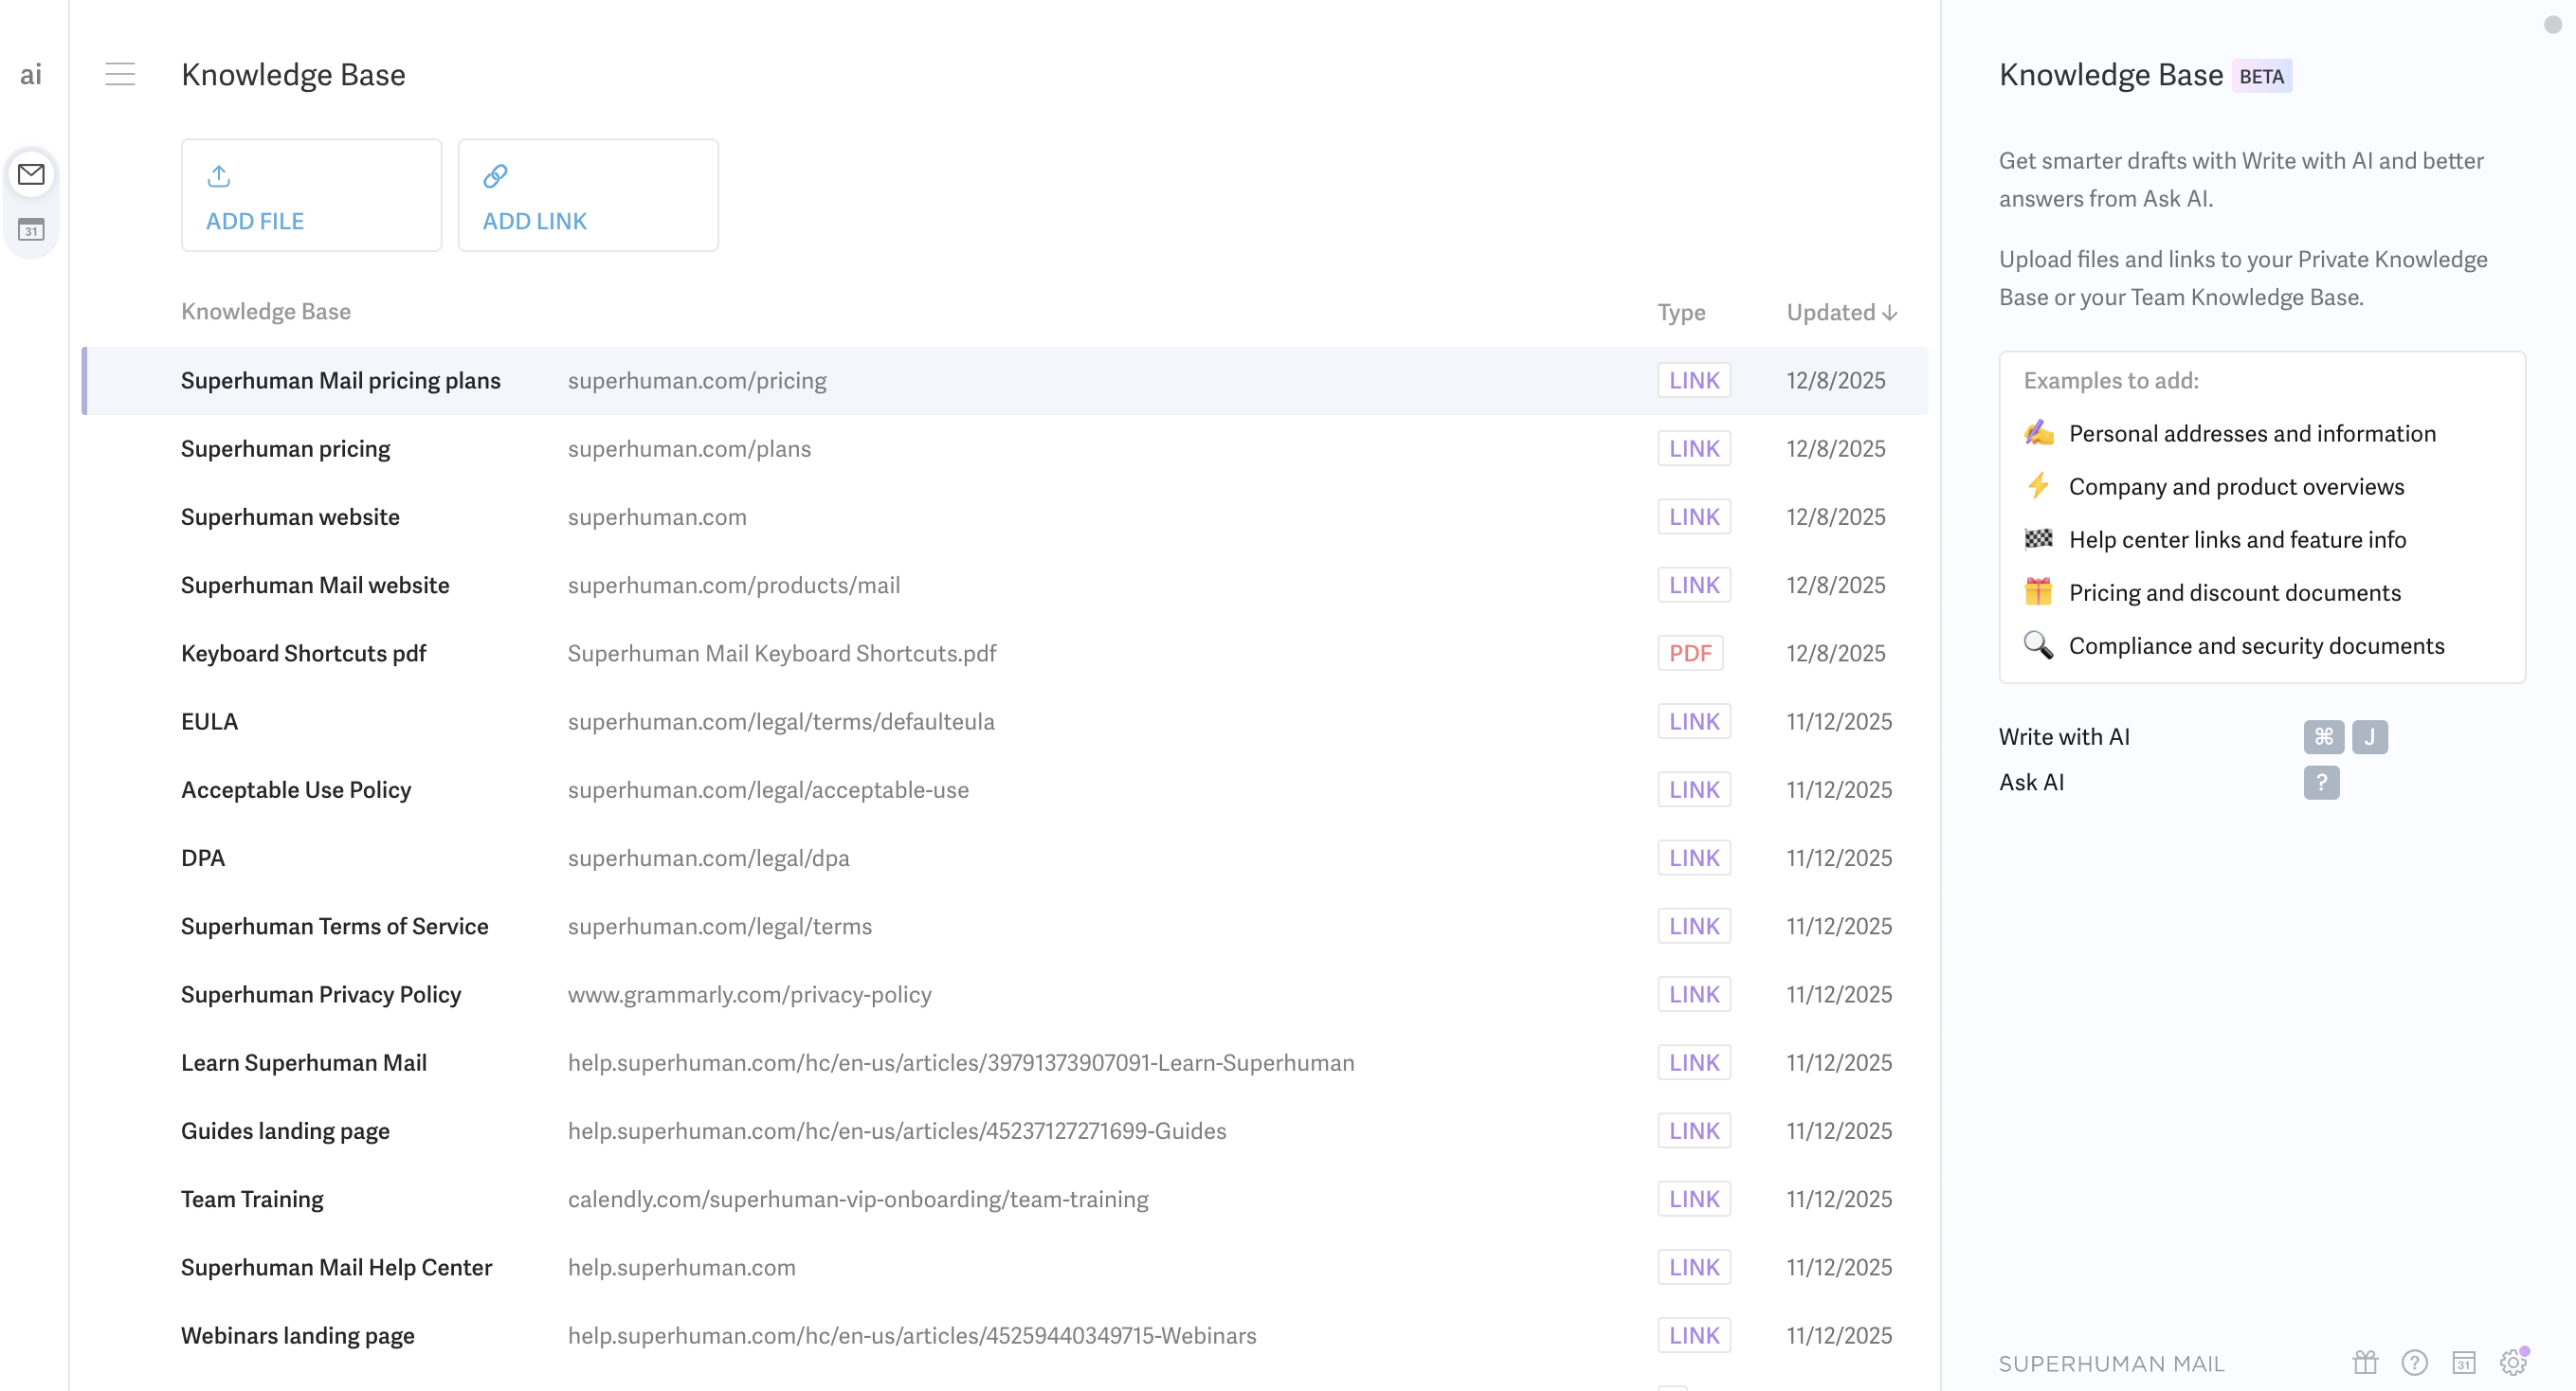The width and height of the screenshot is (2576, 1391).
Task: Select Superhuman website row
Action: 1004,517
